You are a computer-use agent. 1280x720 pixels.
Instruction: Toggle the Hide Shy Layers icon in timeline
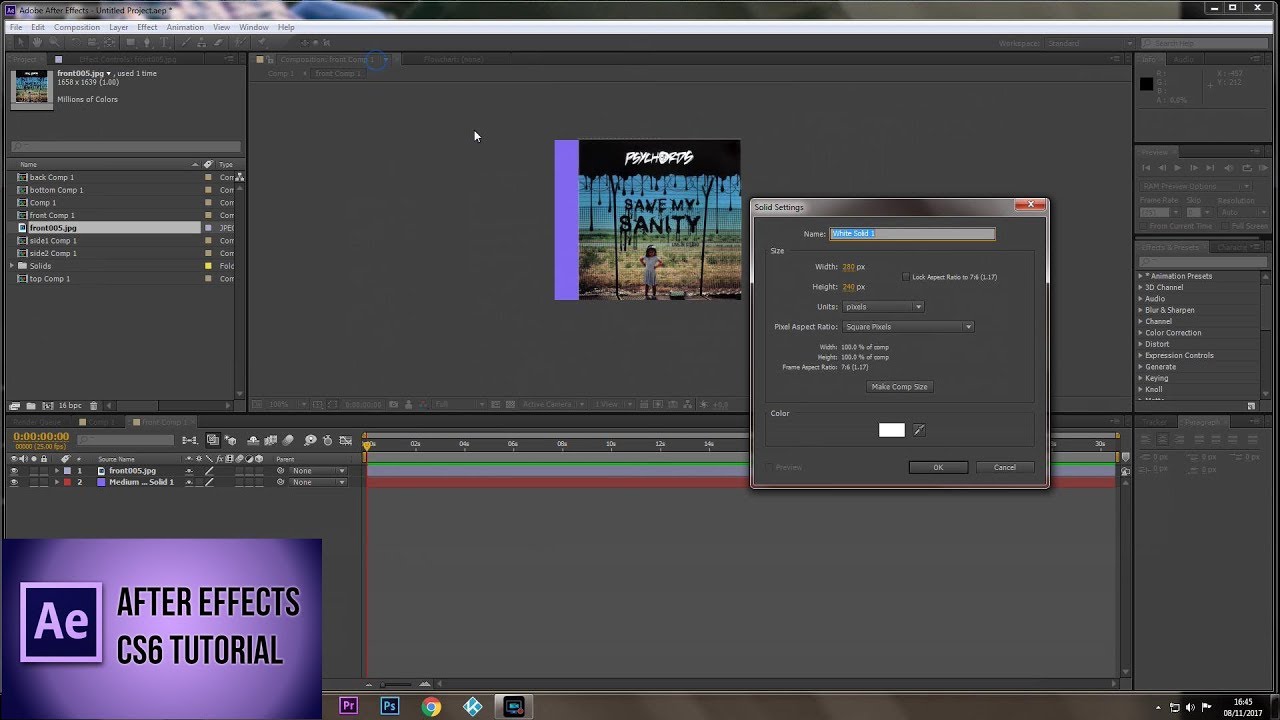coord(253,441)
